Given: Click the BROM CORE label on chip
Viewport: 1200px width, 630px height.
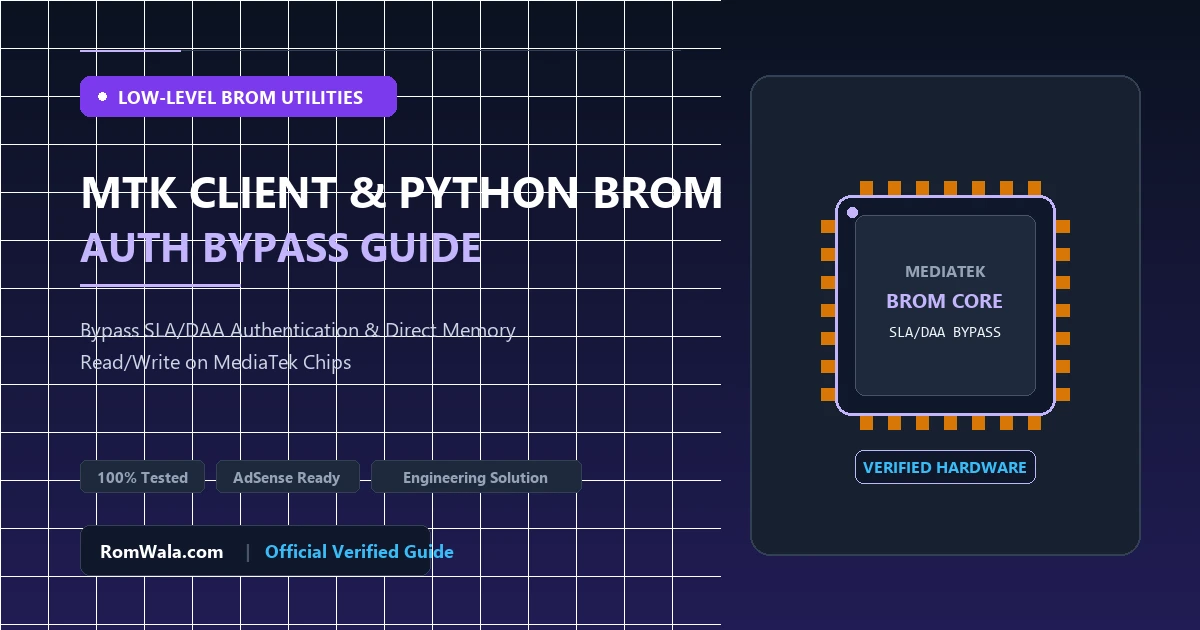Looking at the screenshot, I should (x=944, y=301).
